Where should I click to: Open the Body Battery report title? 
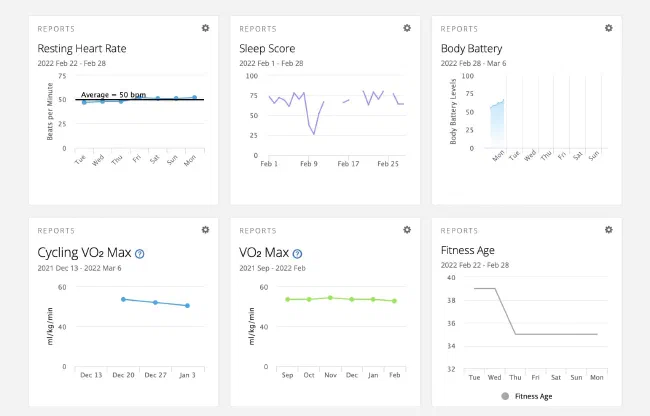471,48
